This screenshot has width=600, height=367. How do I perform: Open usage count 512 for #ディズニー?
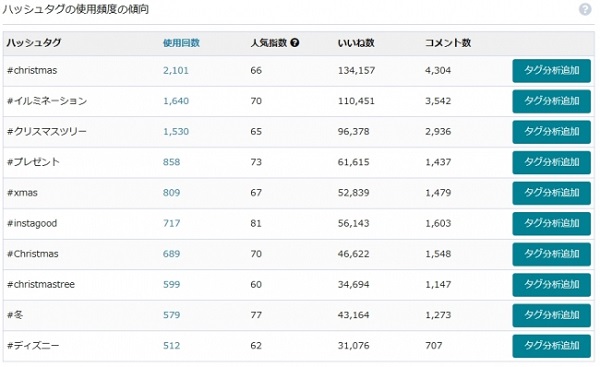[171, 346]
